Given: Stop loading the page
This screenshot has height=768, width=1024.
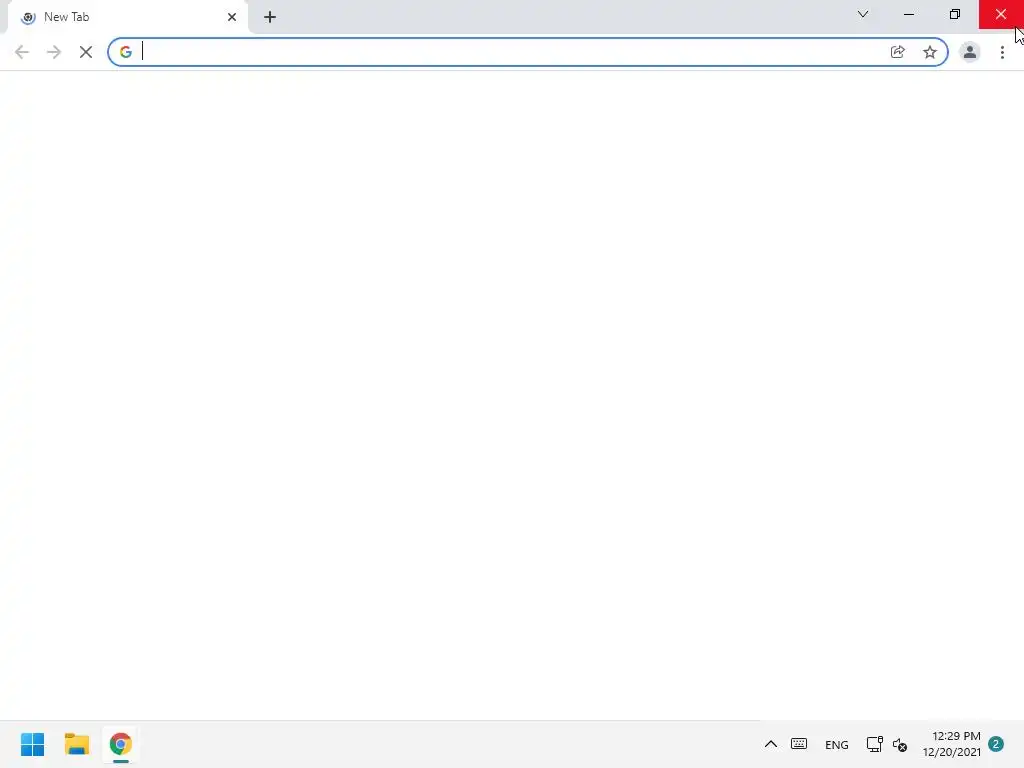Looking at the screenshot, I should pos(86,52).
